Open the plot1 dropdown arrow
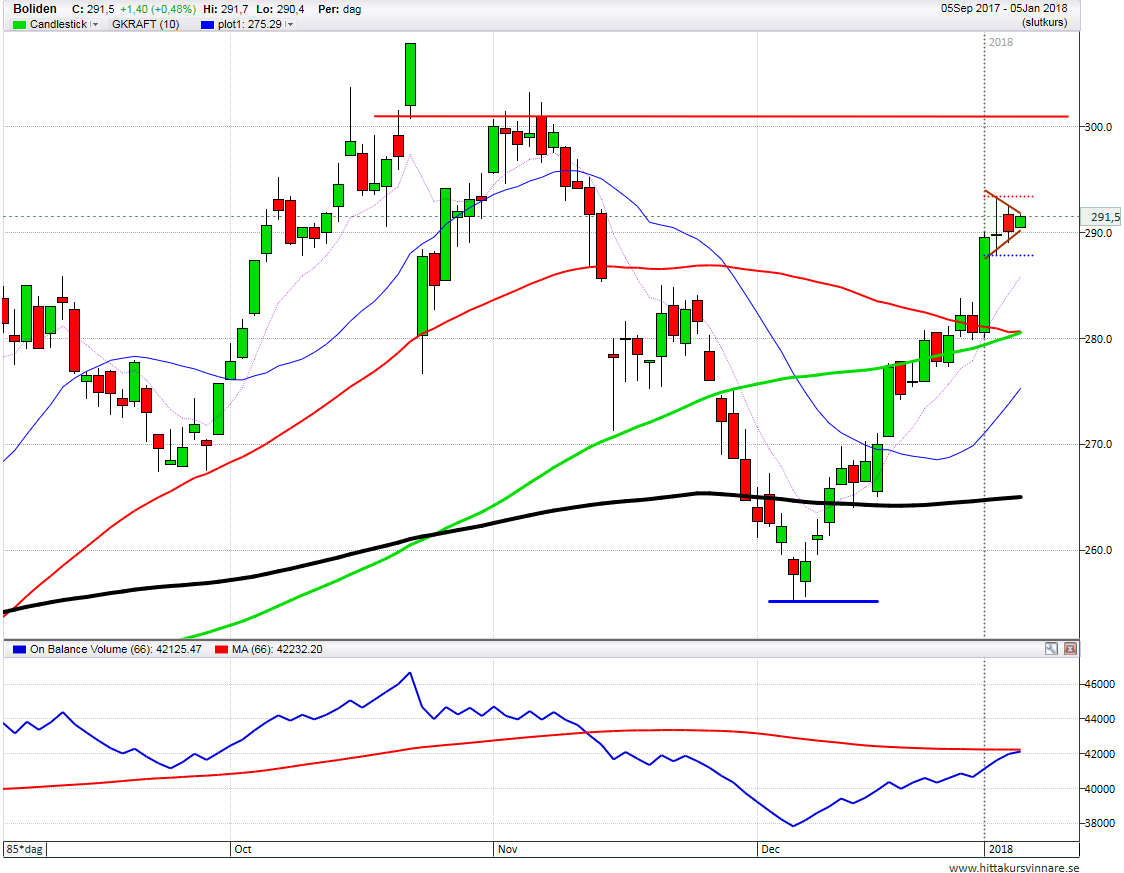 (x=289, y=24)
